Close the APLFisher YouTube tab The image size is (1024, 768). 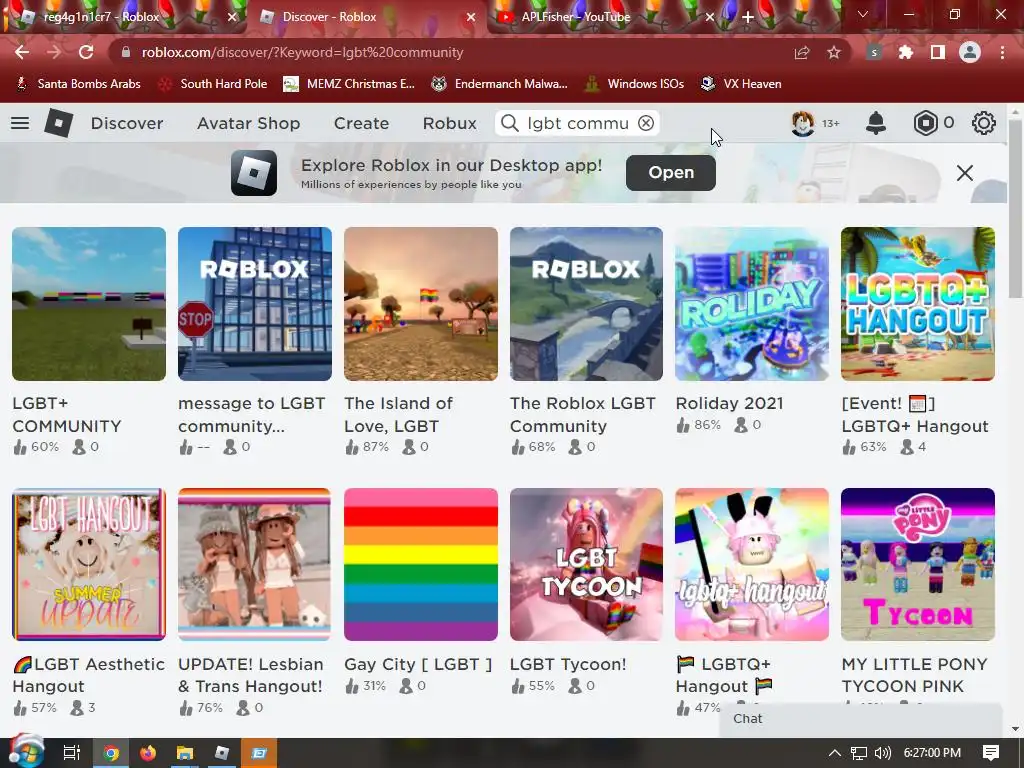point(711,17)
